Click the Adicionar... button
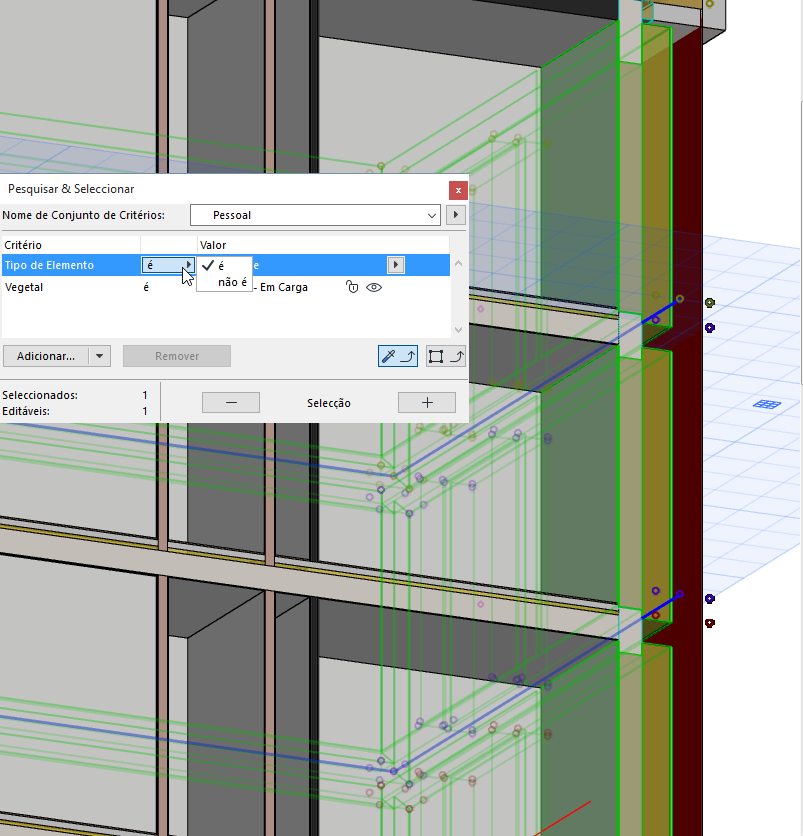The image size is (803, 836). (x=48, y=356)
